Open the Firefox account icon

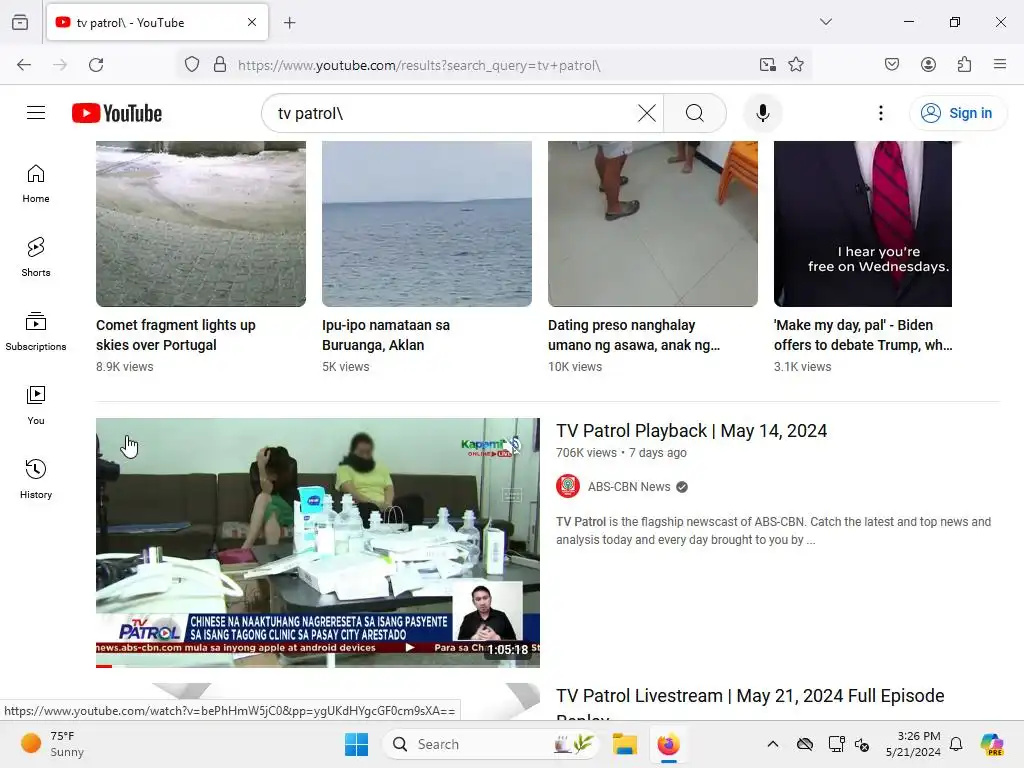pos(928,65)
